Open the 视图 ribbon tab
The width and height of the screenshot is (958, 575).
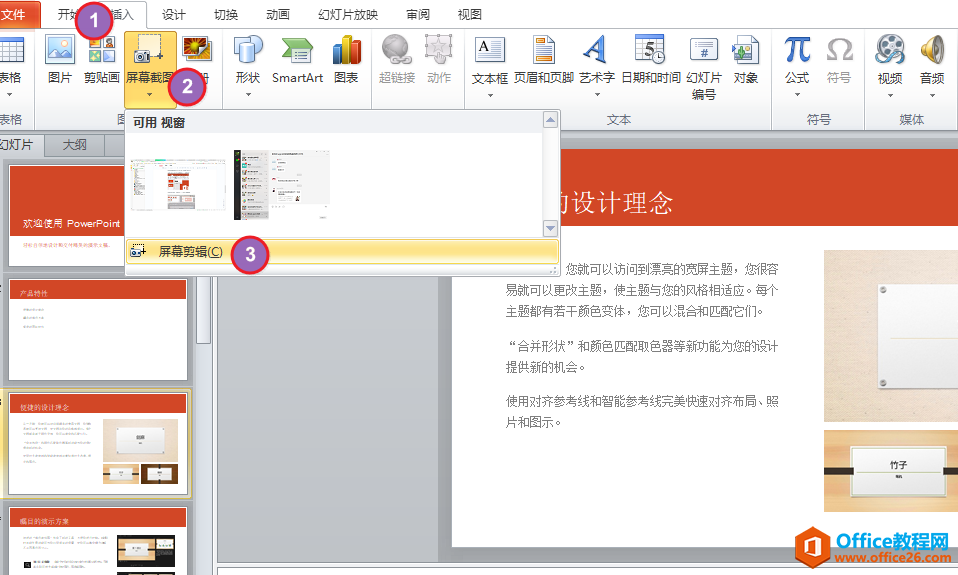470,14
